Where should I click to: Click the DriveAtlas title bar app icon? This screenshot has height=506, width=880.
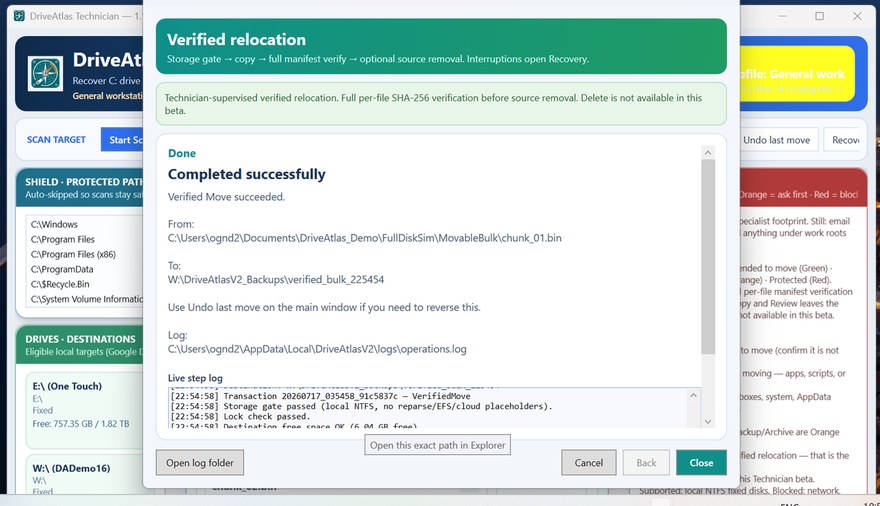coord(19,16)
